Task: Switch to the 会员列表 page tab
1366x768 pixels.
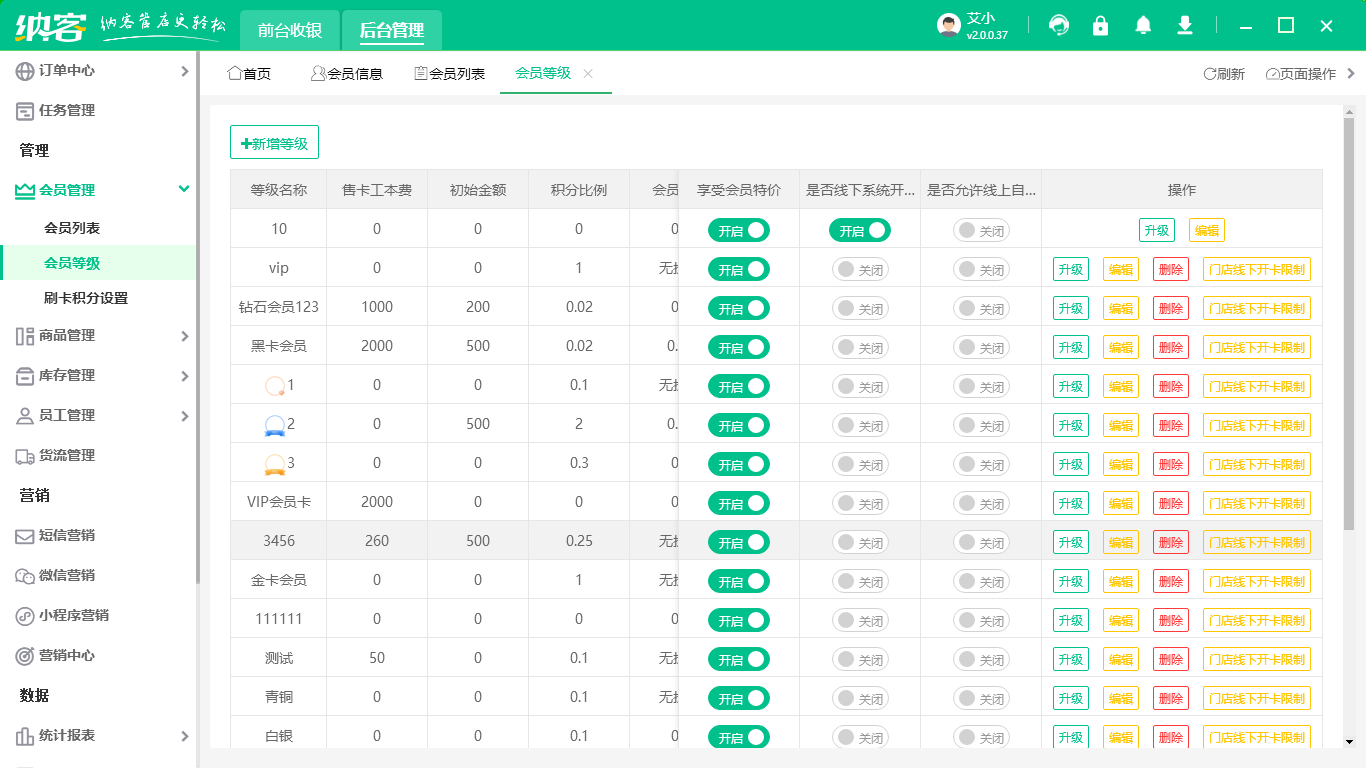Action: (x=449, y=74)
